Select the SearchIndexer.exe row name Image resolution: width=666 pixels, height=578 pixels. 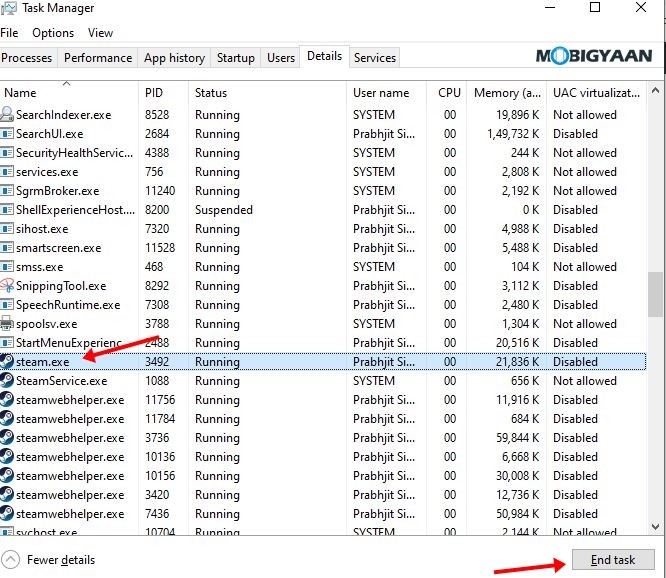click(64, 115)
